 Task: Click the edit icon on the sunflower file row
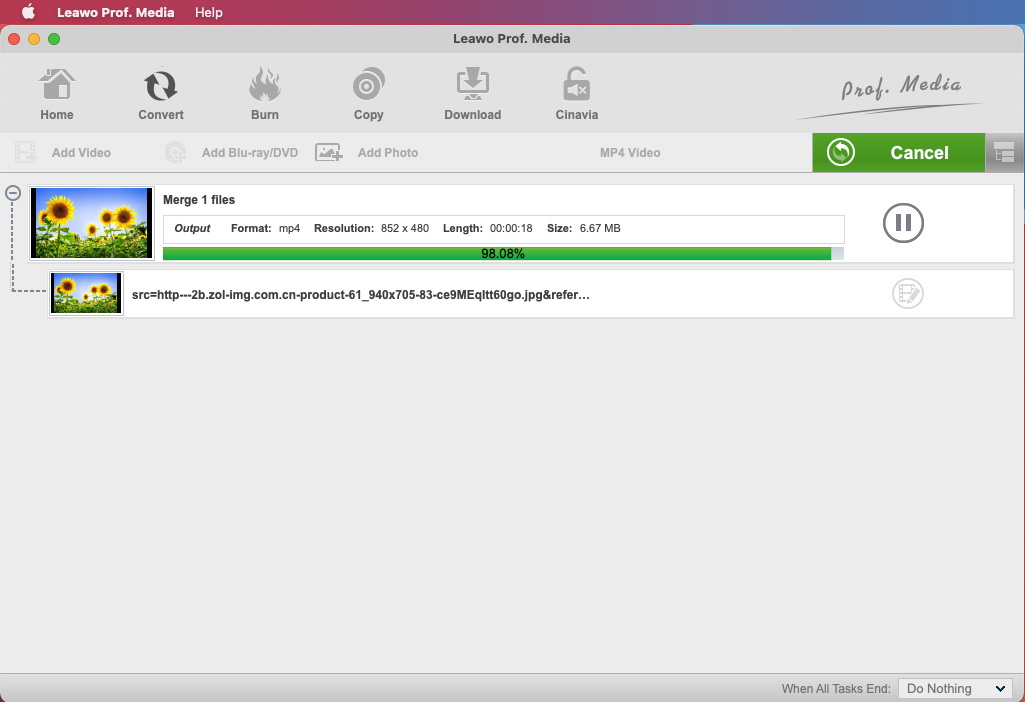pyautogui.click(x=907, y=293)
